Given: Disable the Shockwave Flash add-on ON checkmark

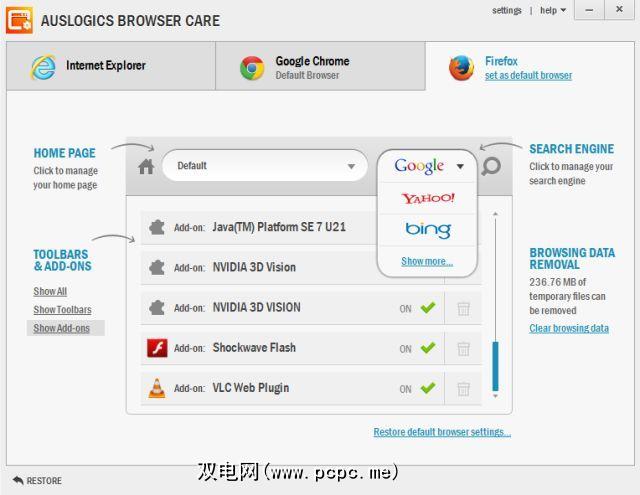Looking at the screenshot, I should 428,348.
